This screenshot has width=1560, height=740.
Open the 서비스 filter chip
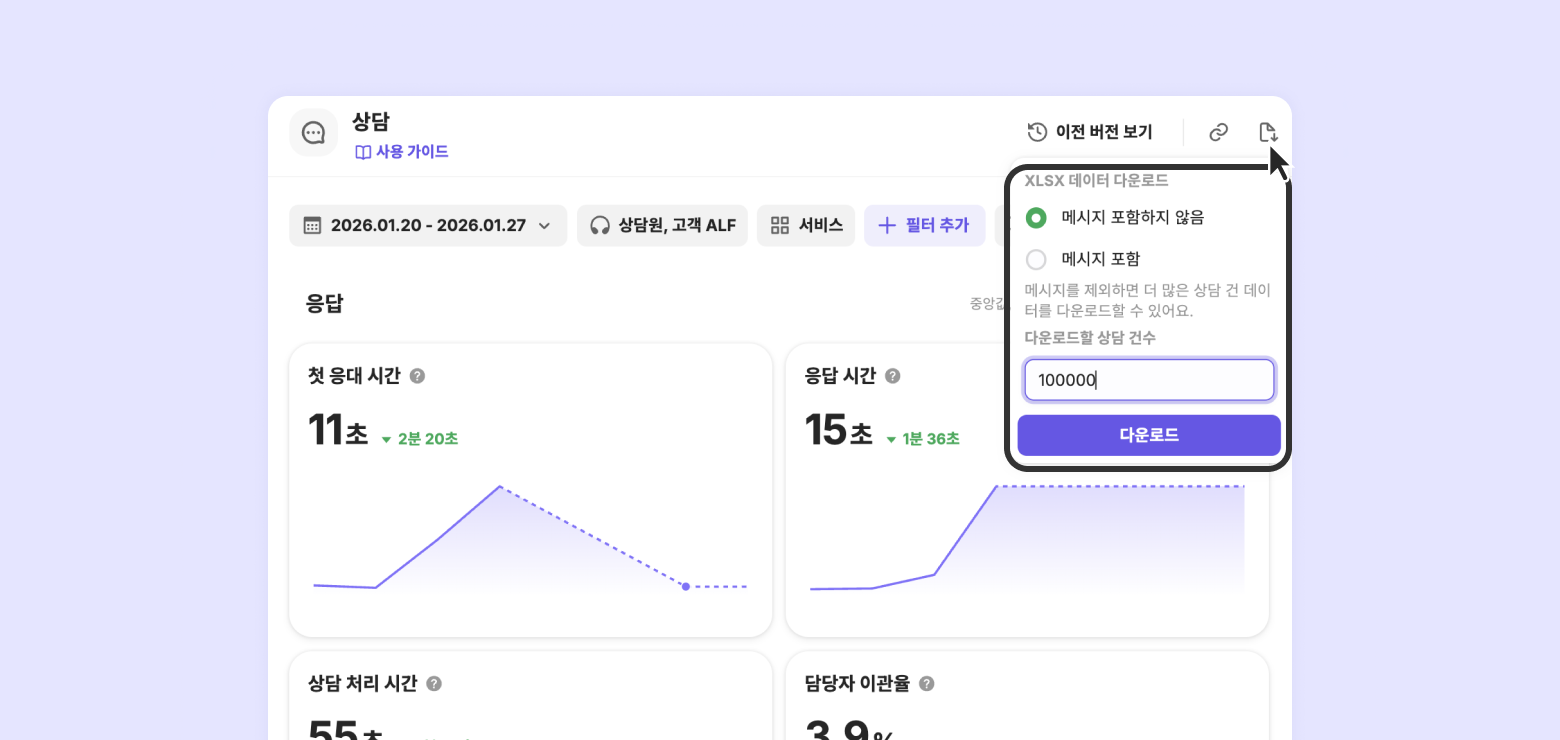(x=806, y=226)
